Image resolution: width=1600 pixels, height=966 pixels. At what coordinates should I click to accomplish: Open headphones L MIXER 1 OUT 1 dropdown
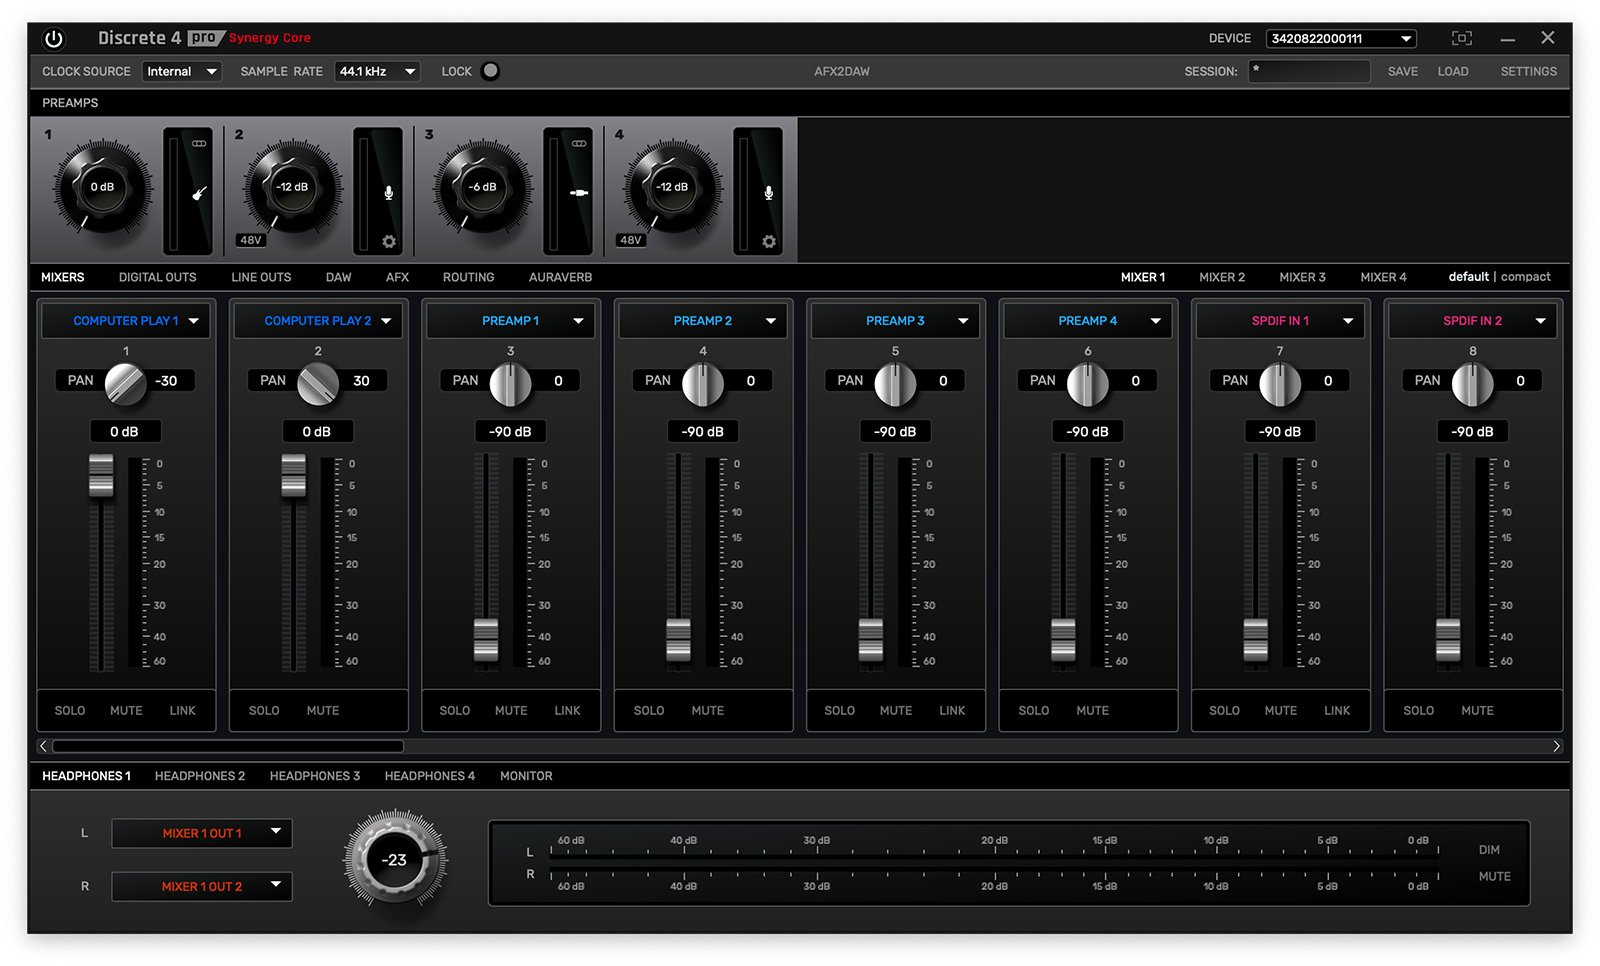coord(202,833)
